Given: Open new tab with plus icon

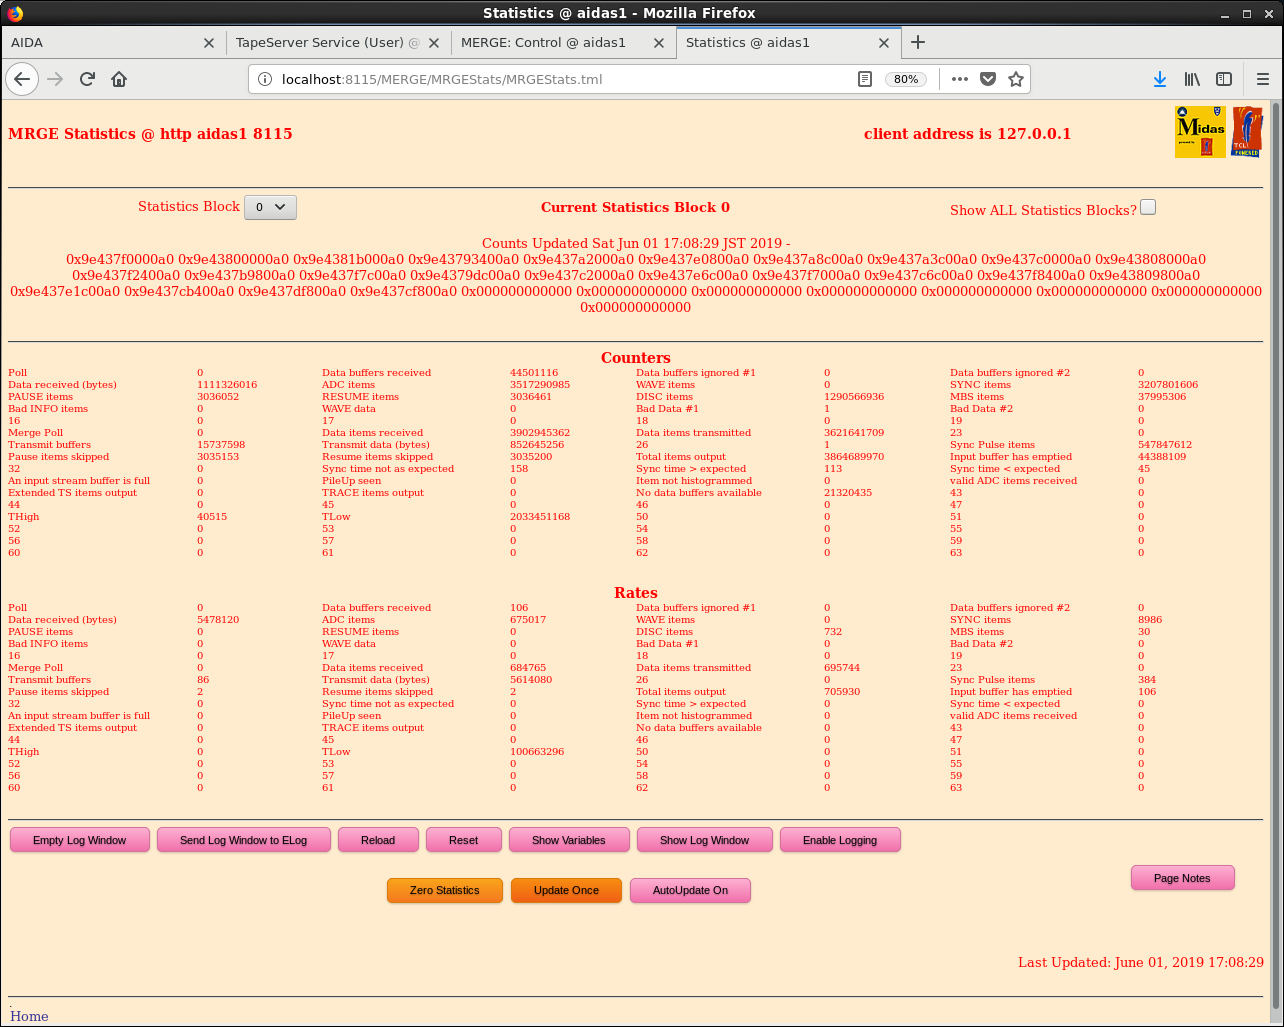Looking at the screenshot, I should point(918,42).
